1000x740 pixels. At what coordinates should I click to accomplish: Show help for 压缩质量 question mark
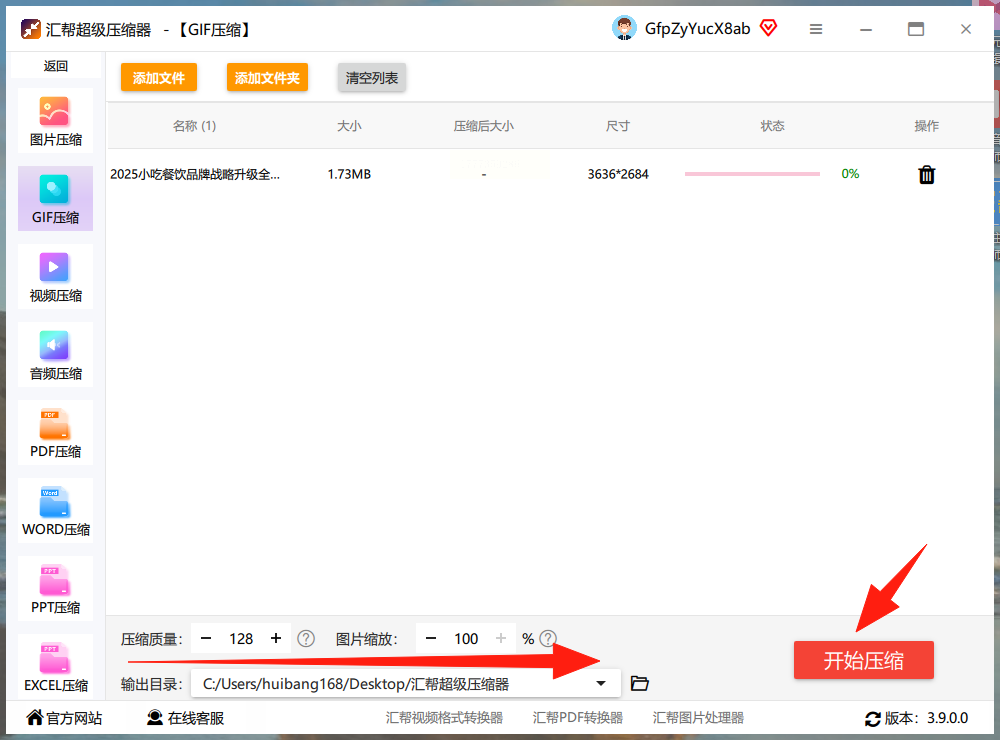click(x=306, y=639)
